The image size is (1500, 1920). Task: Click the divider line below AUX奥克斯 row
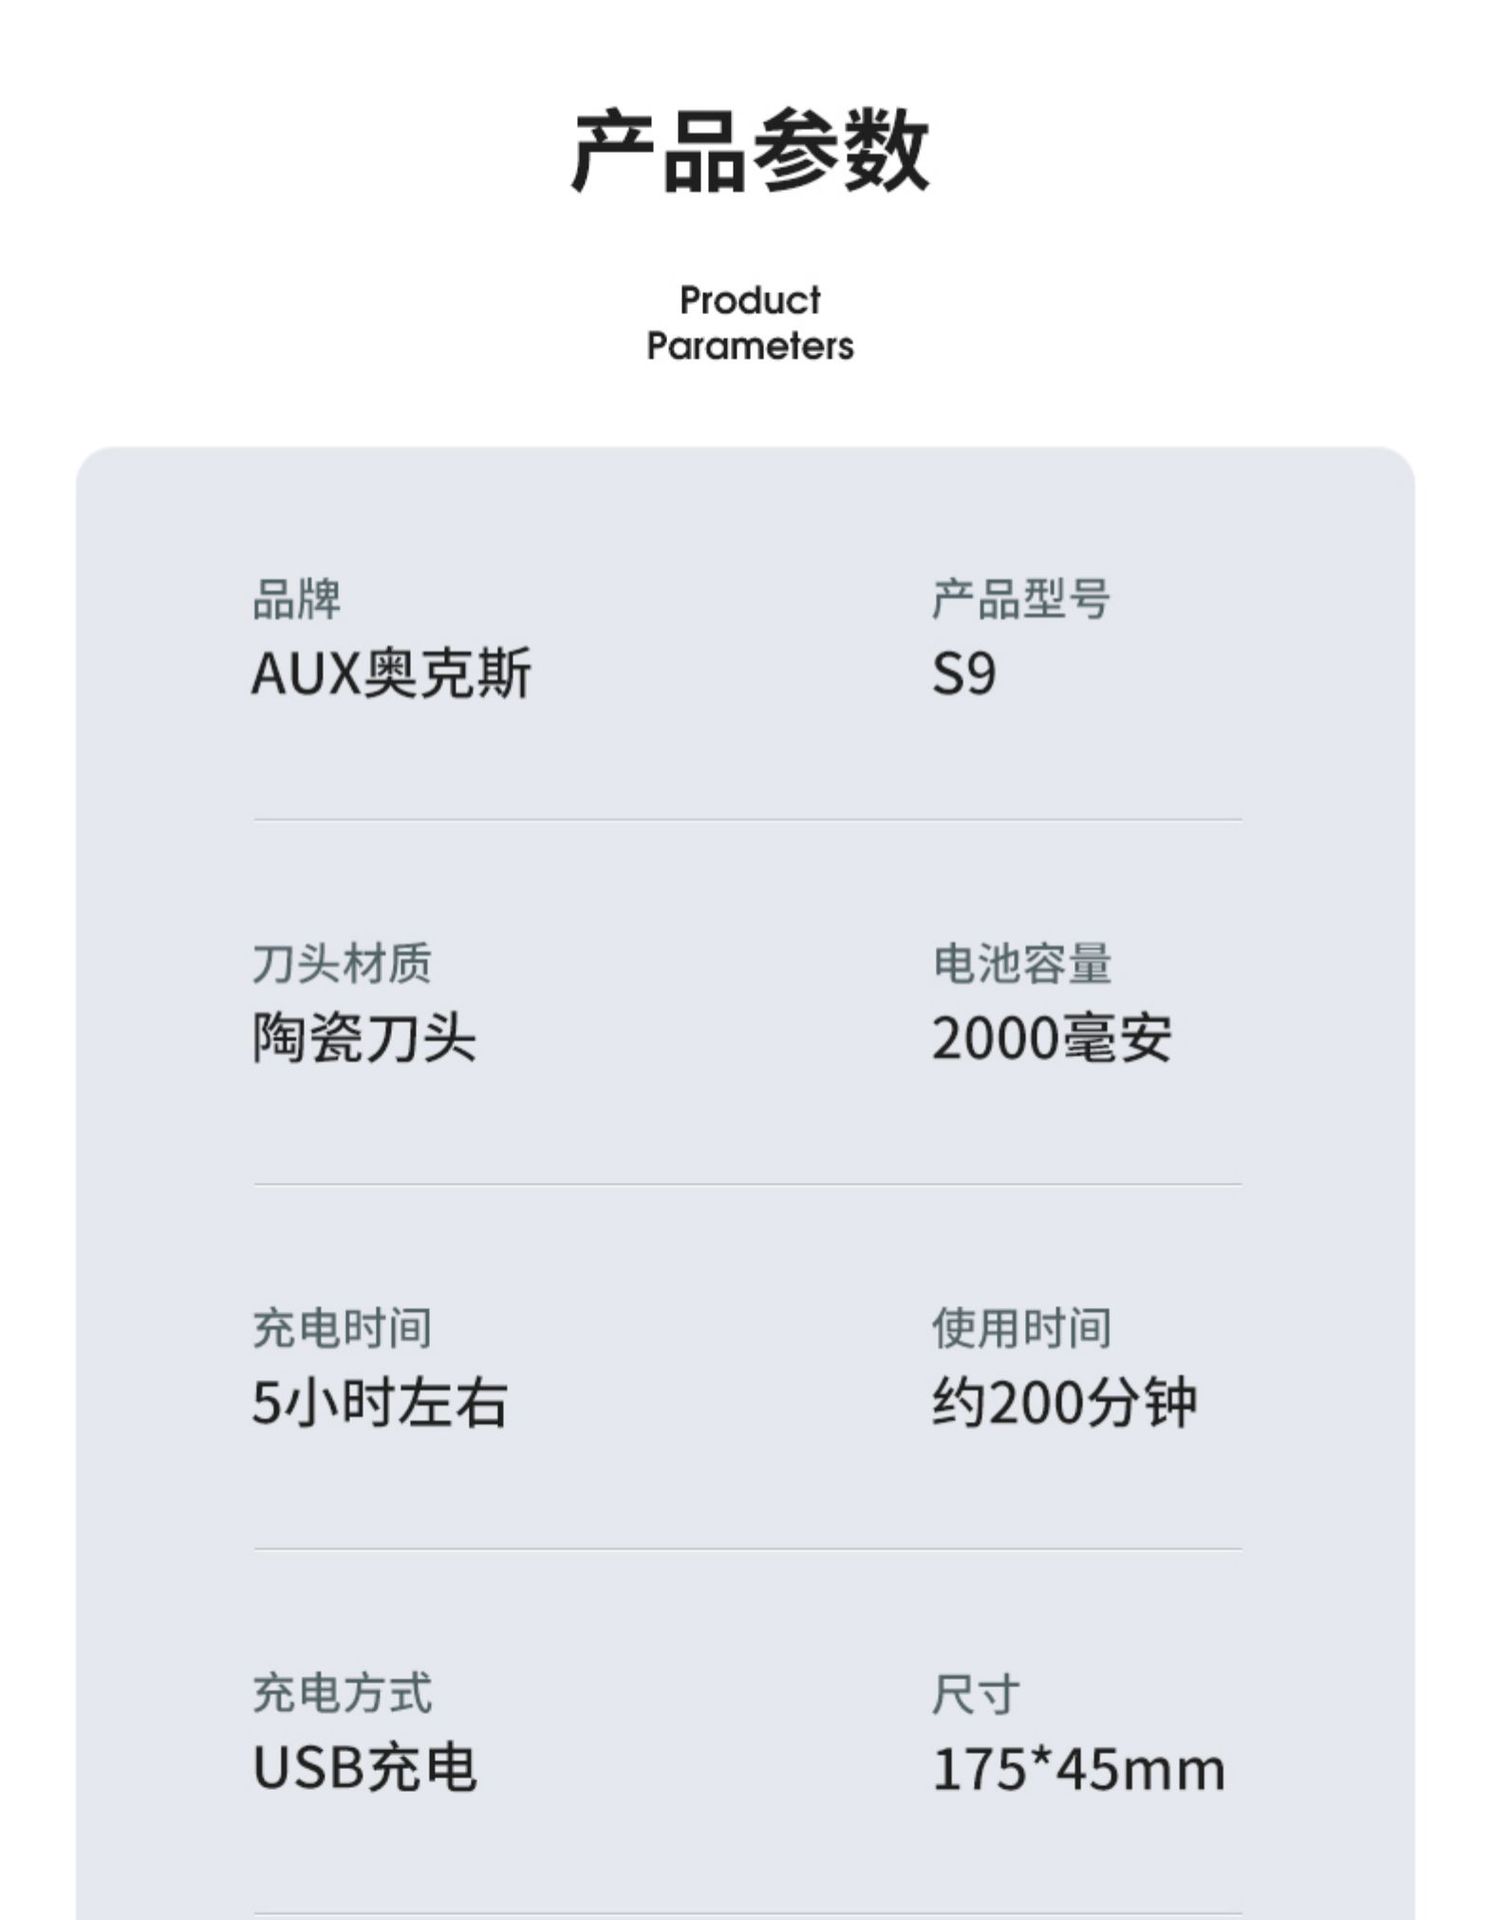(748, 820)
